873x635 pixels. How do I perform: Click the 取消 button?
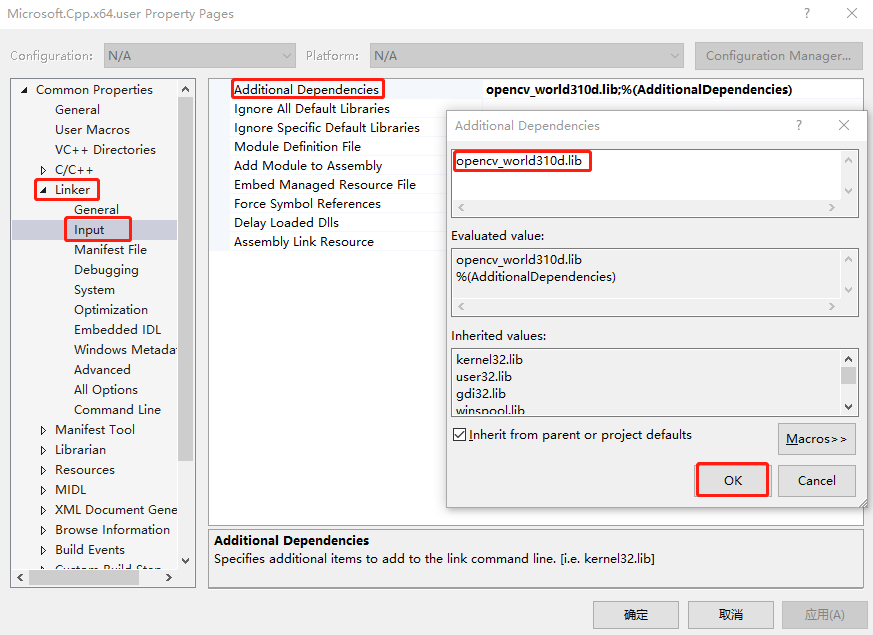pos(730,615)
